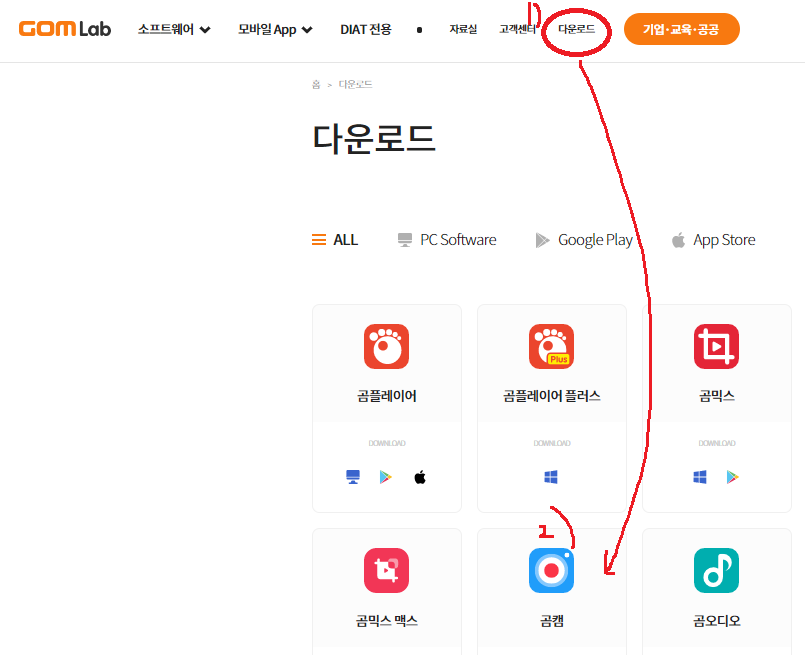Click the 곰믹스 title text
Image resolution: width=805 pixels, height=655 pixels.
pos(717,396)
